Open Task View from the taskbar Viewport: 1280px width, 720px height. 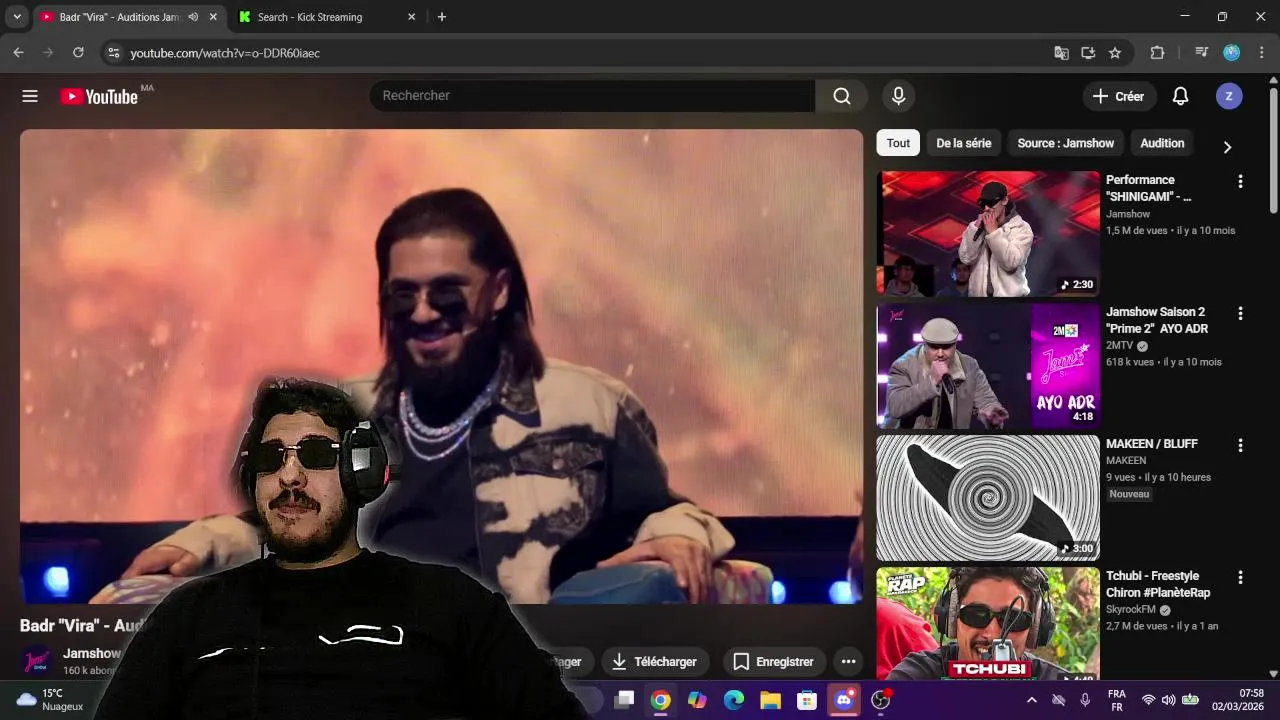click(x=624, y=700)
